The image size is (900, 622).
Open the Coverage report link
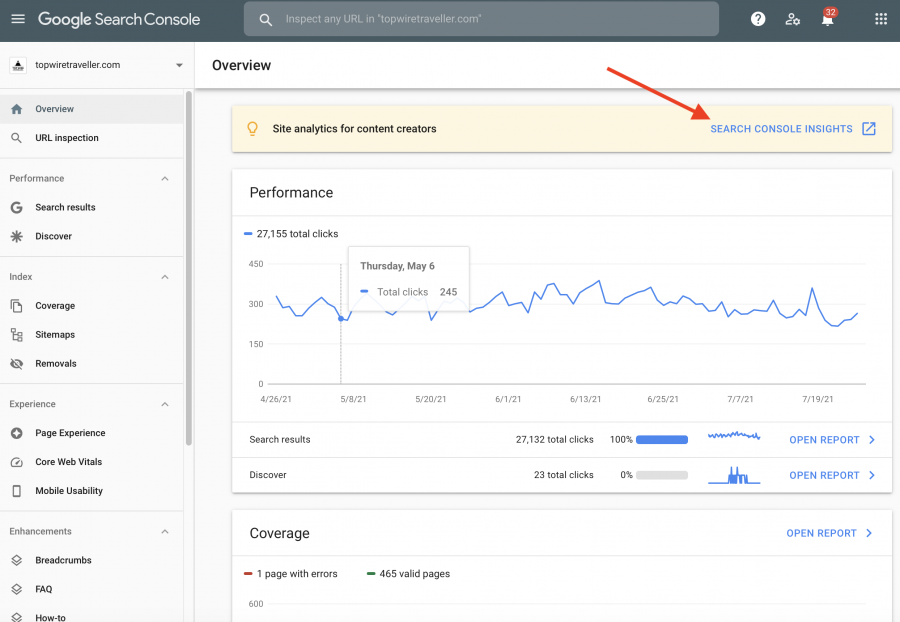[x=821, y=534]
